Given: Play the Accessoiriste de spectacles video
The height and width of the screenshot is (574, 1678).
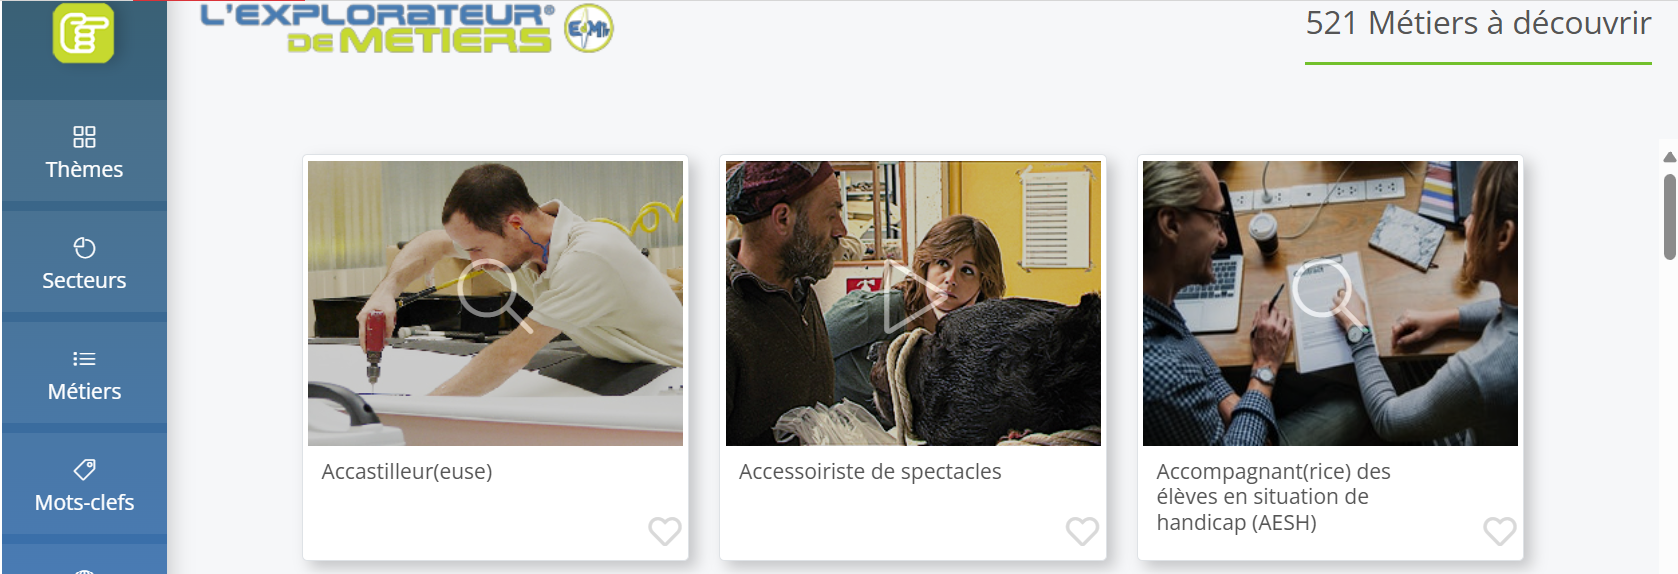Looking at the screenshot, I should coord(912,297).
